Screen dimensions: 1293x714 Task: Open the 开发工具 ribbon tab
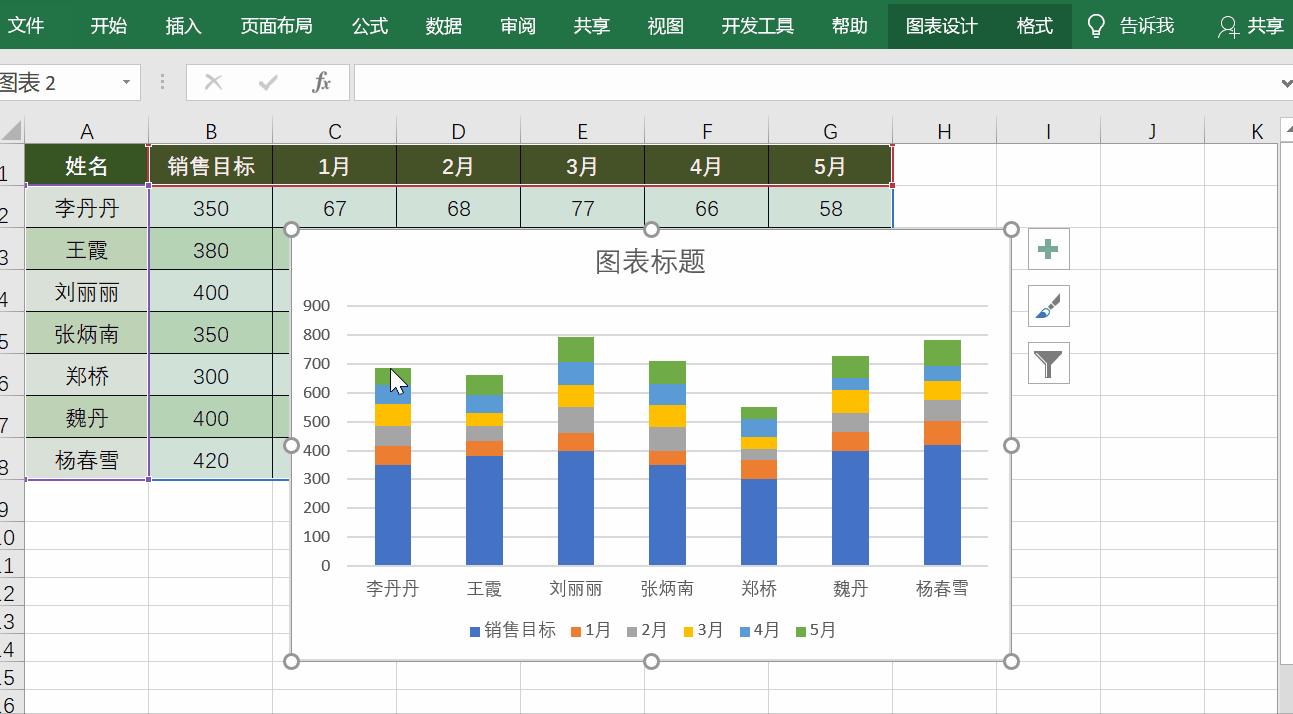pos(758,25)
